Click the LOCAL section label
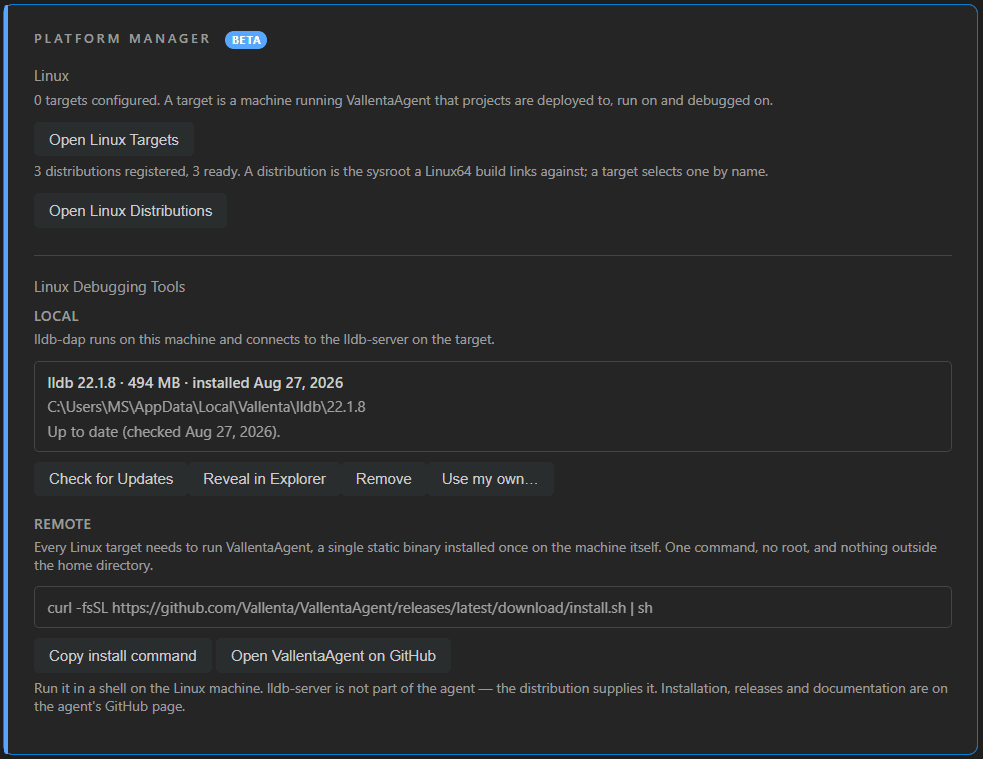Screen dimensions: 983x759 point(56,317)
